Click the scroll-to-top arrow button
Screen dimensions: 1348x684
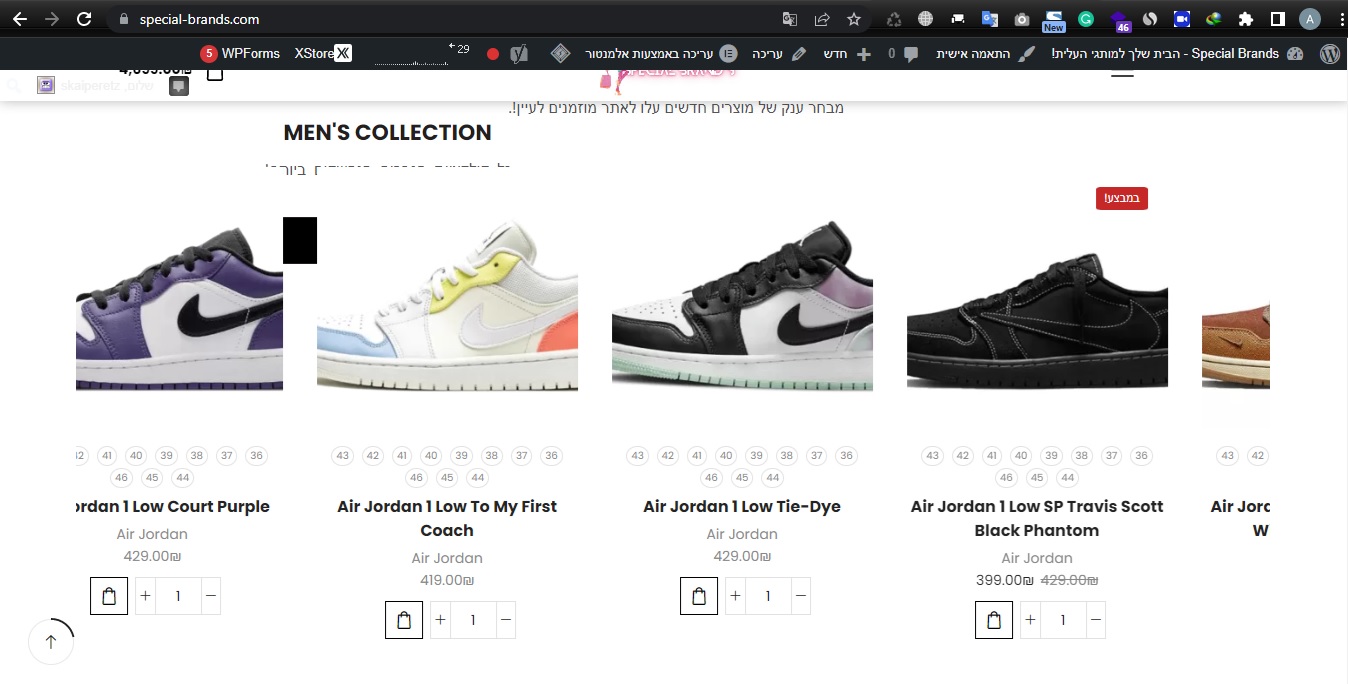click(51, 642)
